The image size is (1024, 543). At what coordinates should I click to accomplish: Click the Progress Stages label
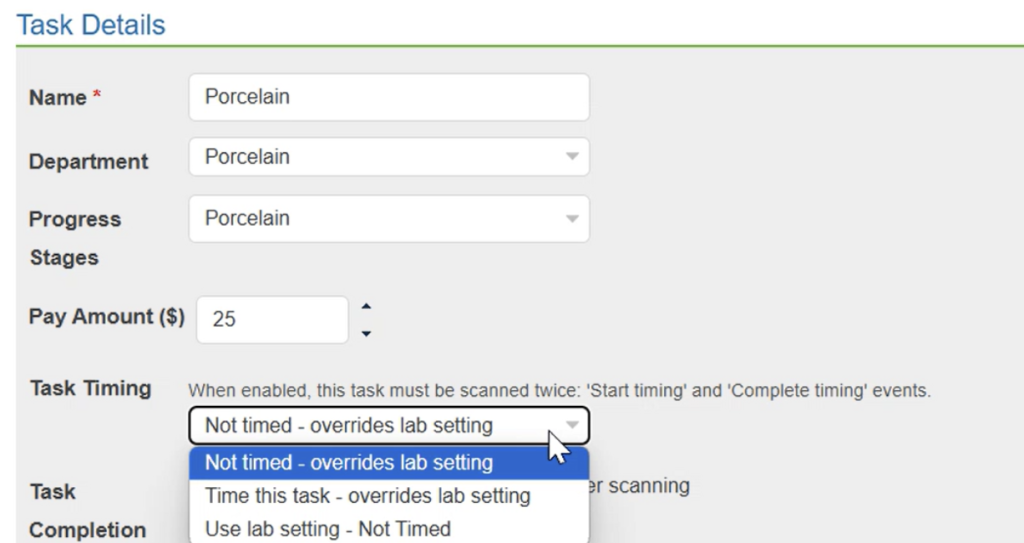click(75, 238)
